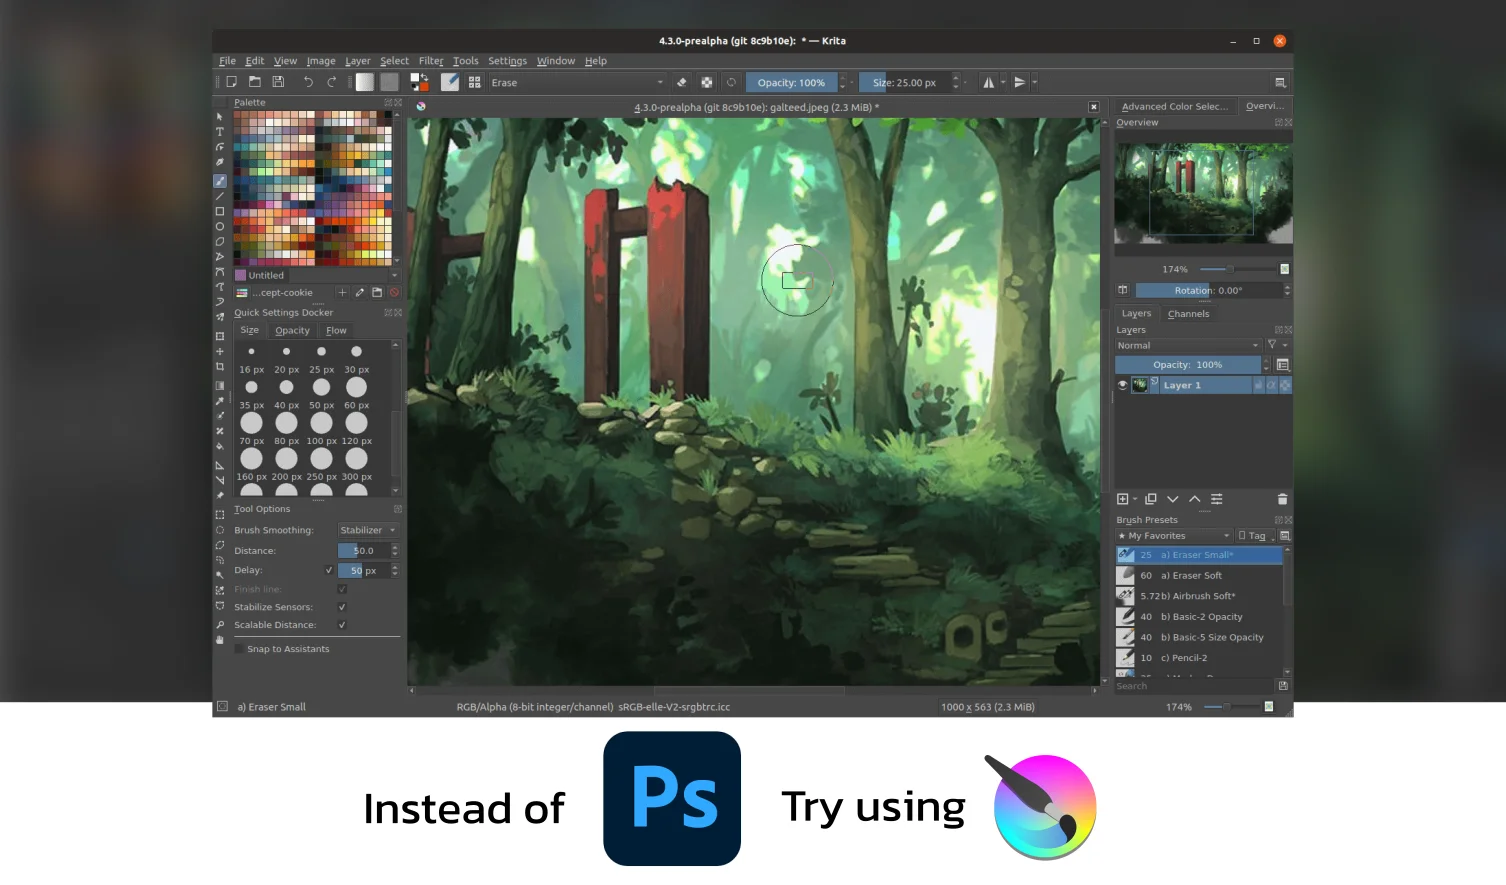The width and height of the screenshot is (1506, 885).
Task: Click the Tag button in Brush Presets
Action: pyautogui.click(x=1253, y=535)
